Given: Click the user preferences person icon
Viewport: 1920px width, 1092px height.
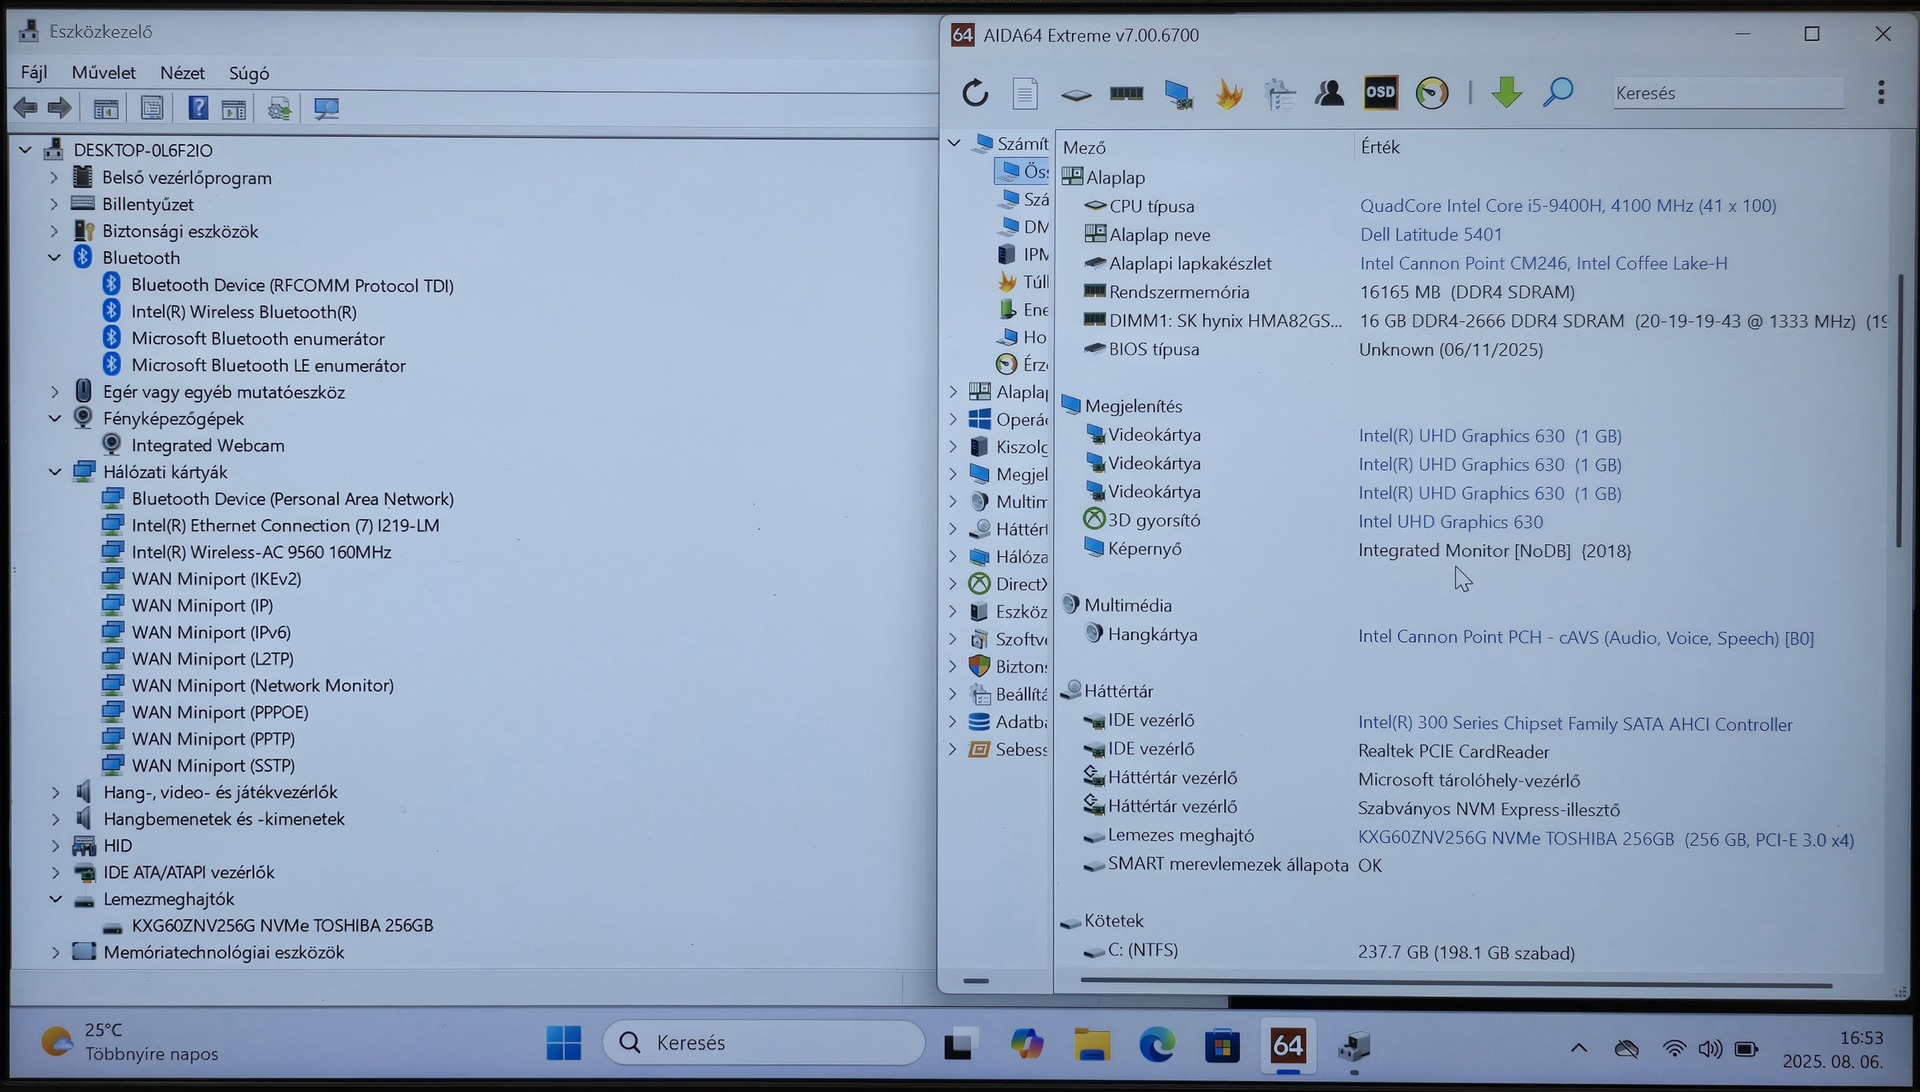Looking at the screenshot, I should (x=1329, y=94).
